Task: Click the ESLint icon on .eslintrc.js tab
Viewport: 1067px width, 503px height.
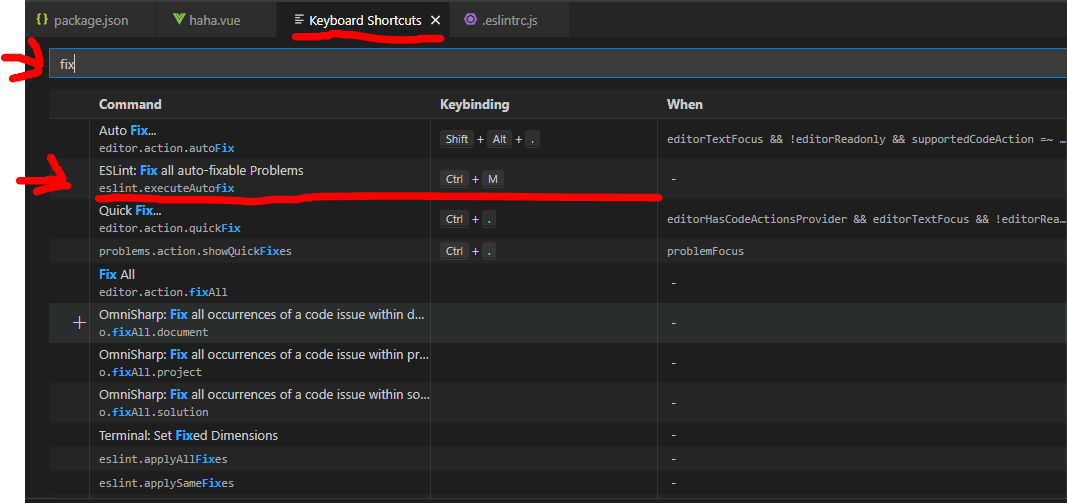Action: 471,20
